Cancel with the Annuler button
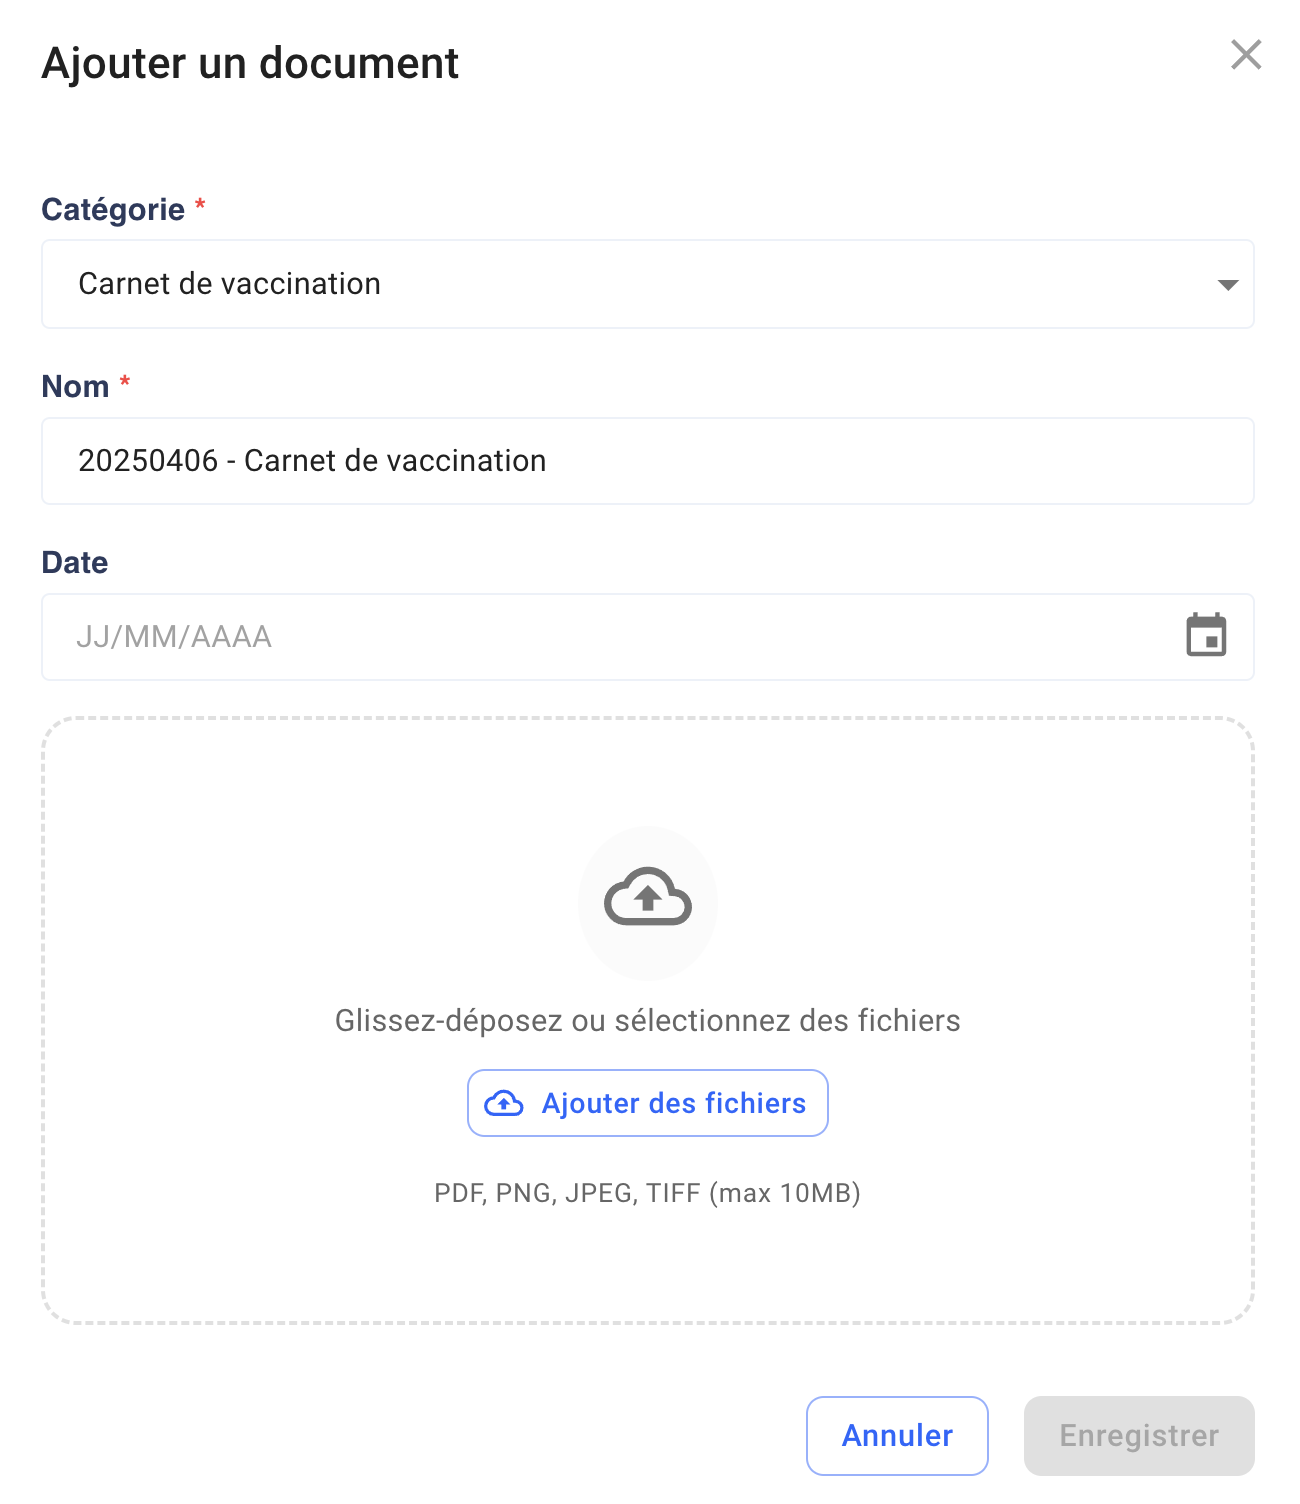The image size is (1300, 1504). click(x=897, y=1436)
